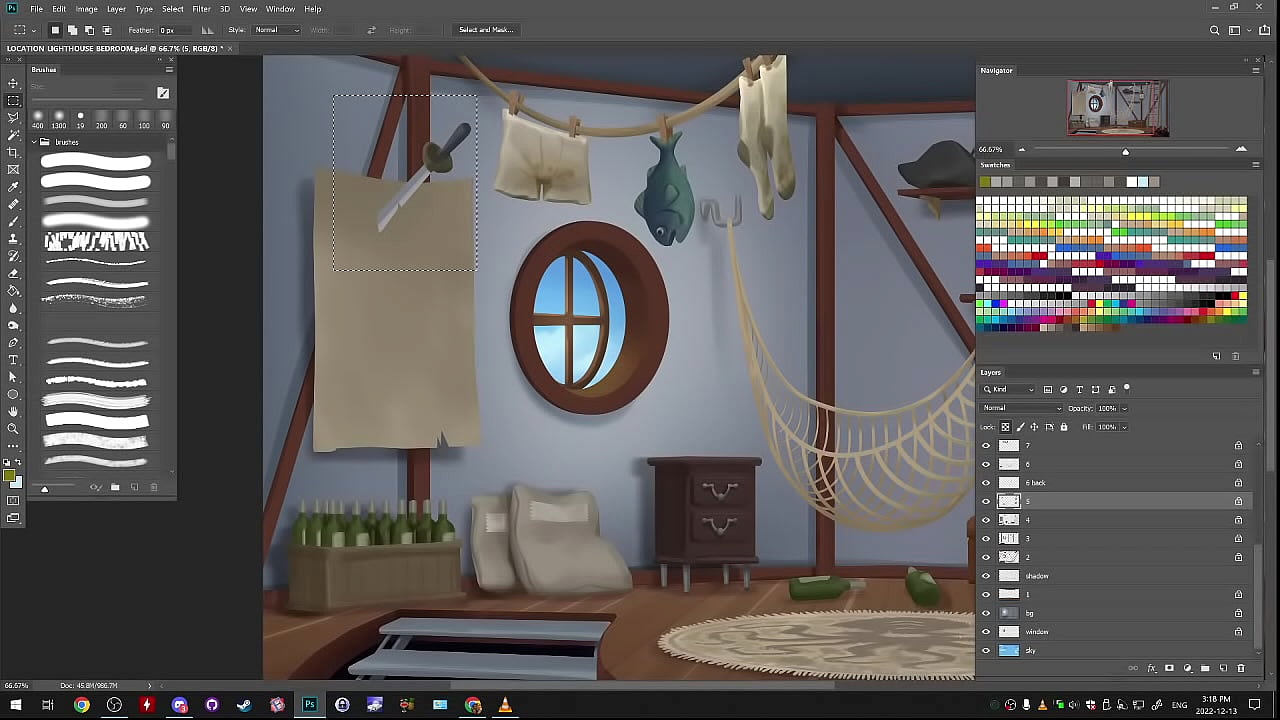Click the Select and Mask button
The height and width of the screenshot is (720, 1280).
click(485, 30)
